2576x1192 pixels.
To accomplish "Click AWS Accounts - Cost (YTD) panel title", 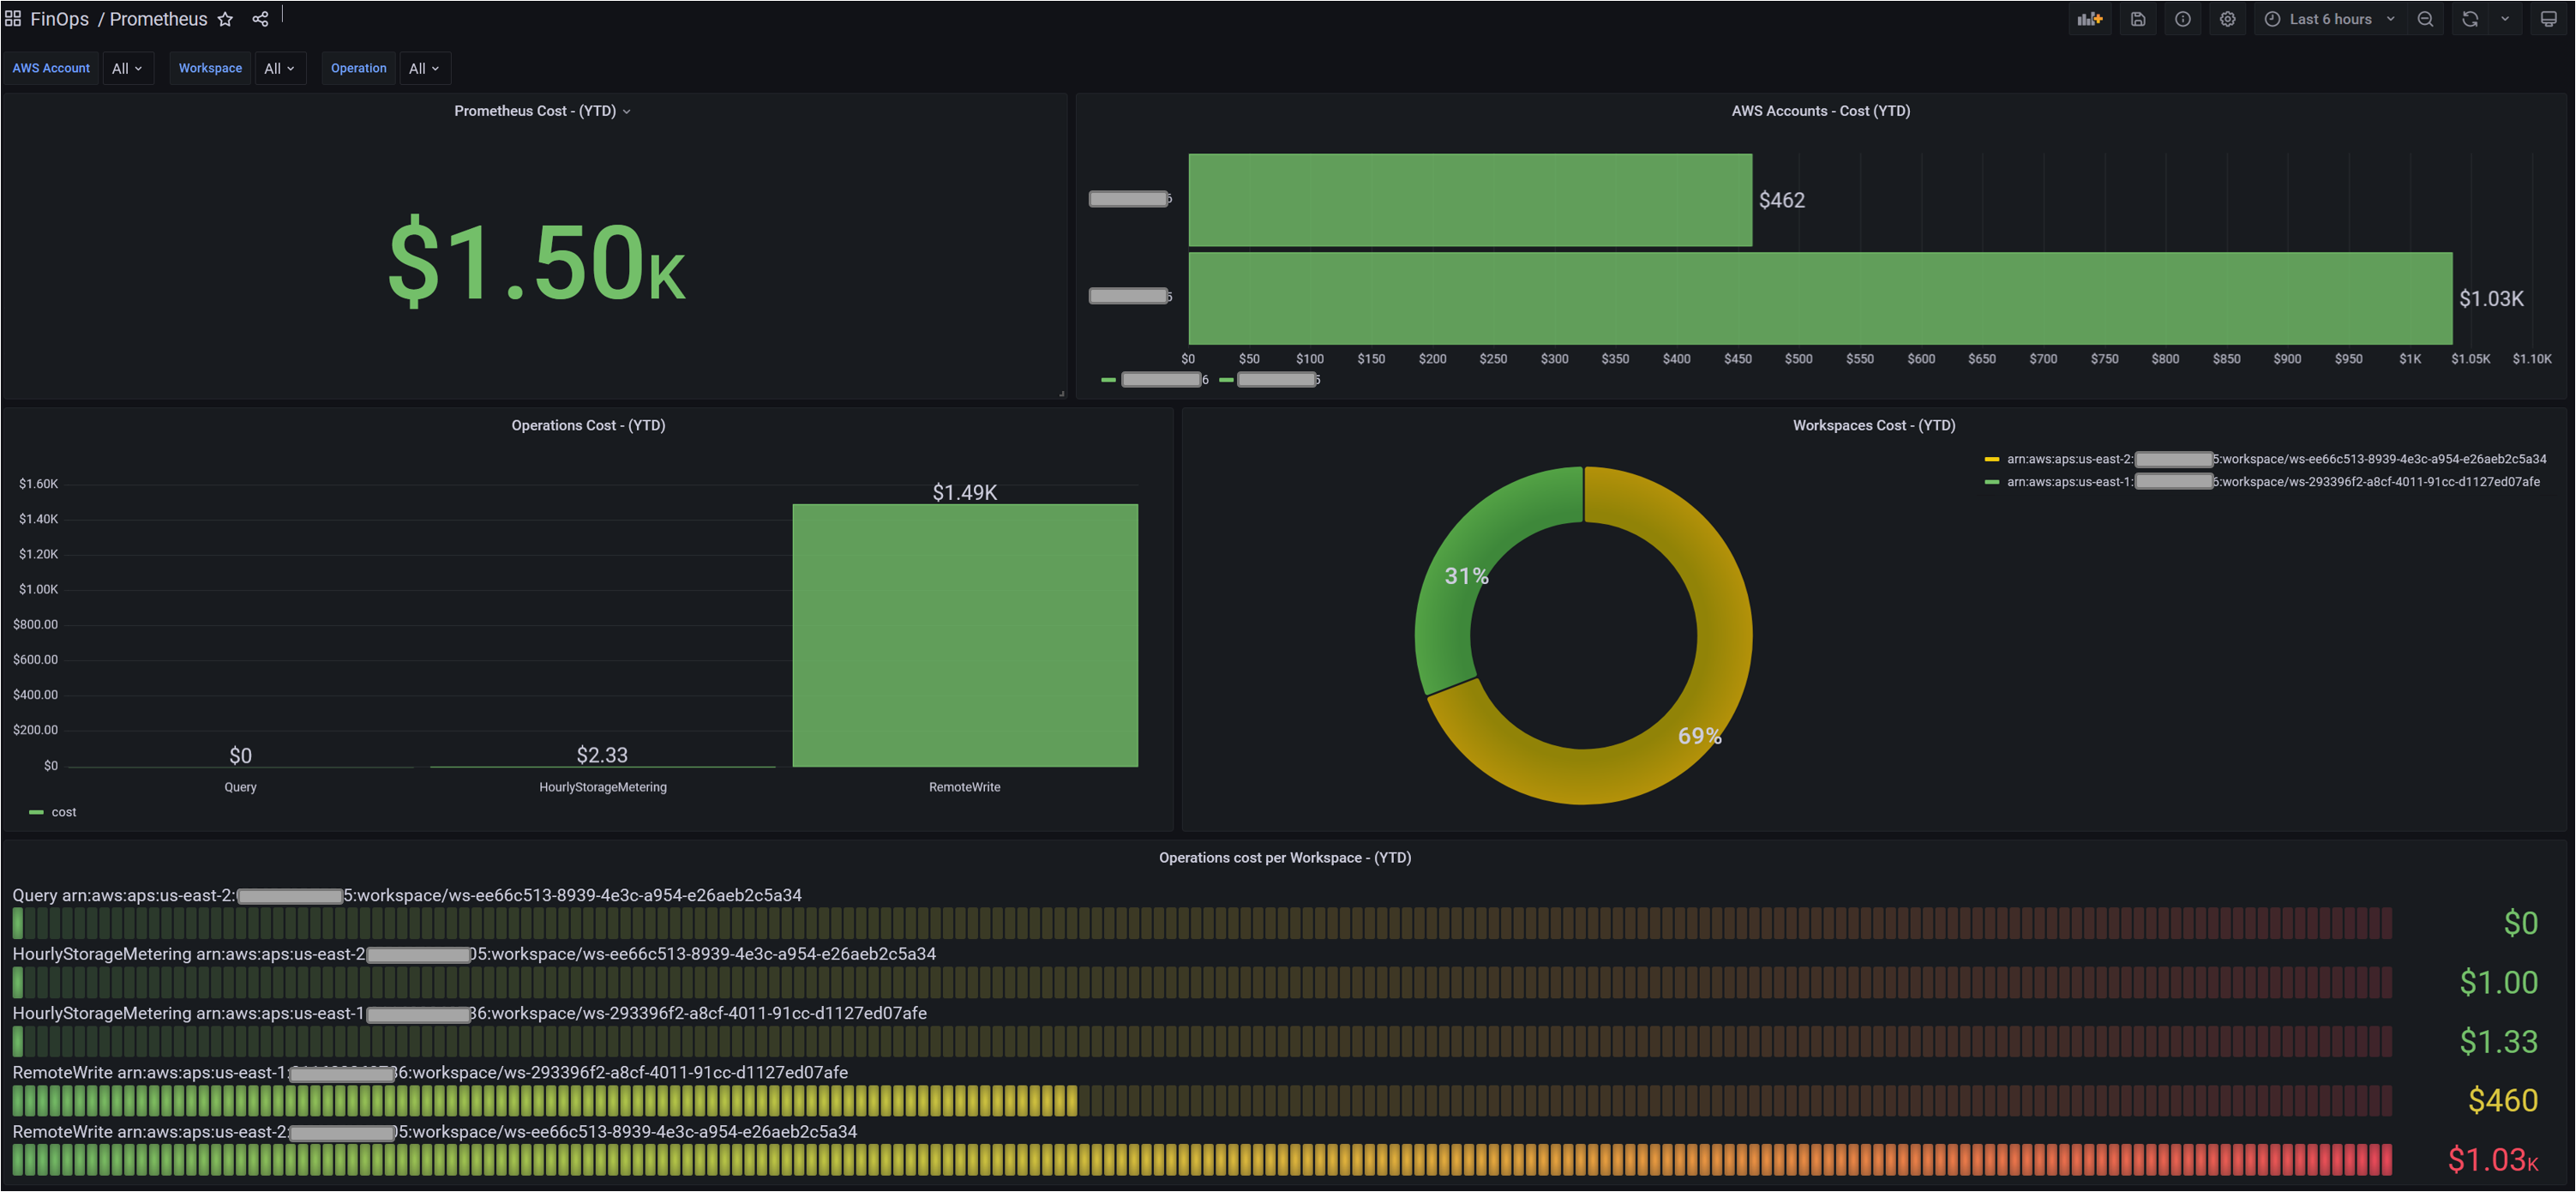I will (1821, 111).
